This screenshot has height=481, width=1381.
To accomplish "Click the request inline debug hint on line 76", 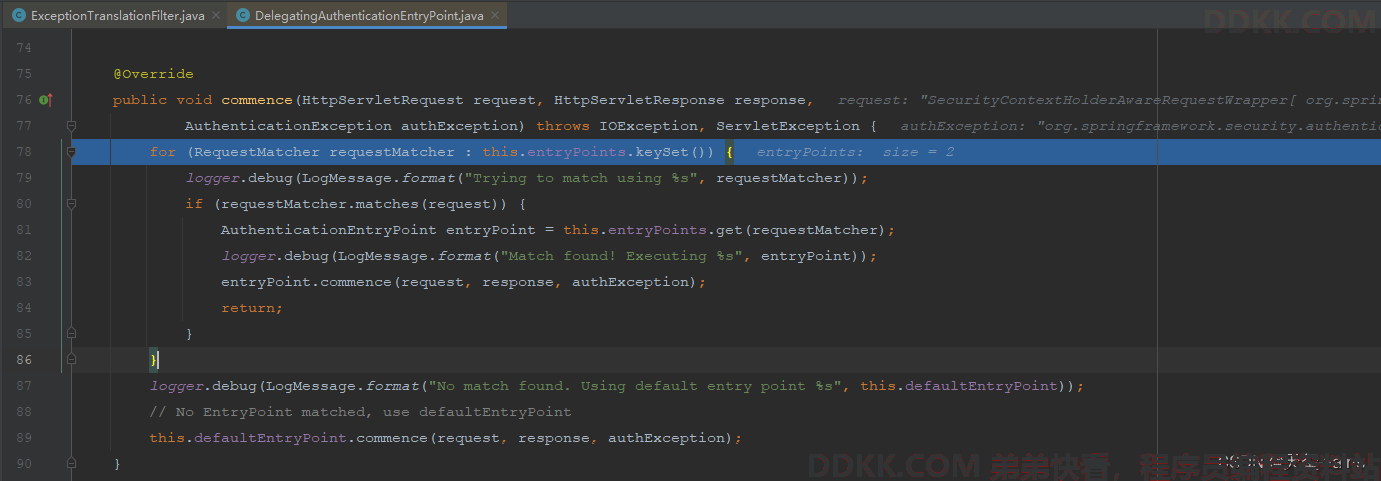I will pyautogui.click(x=1108, y=100).
